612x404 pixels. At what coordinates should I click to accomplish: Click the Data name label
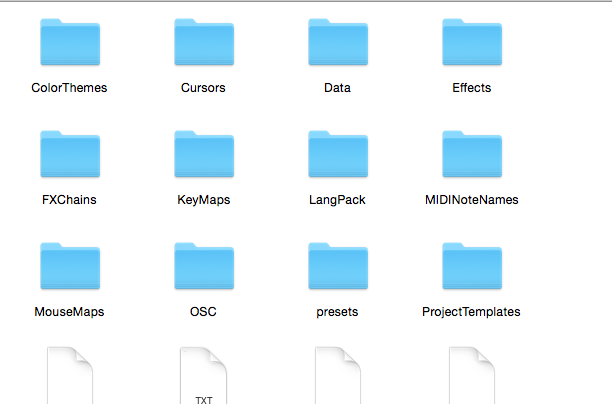point(337,88)
